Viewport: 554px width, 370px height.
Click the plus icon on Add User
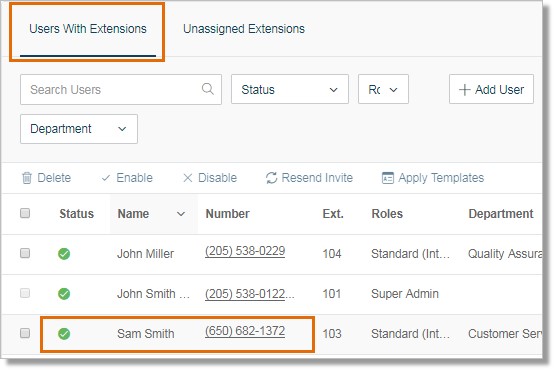464,89
